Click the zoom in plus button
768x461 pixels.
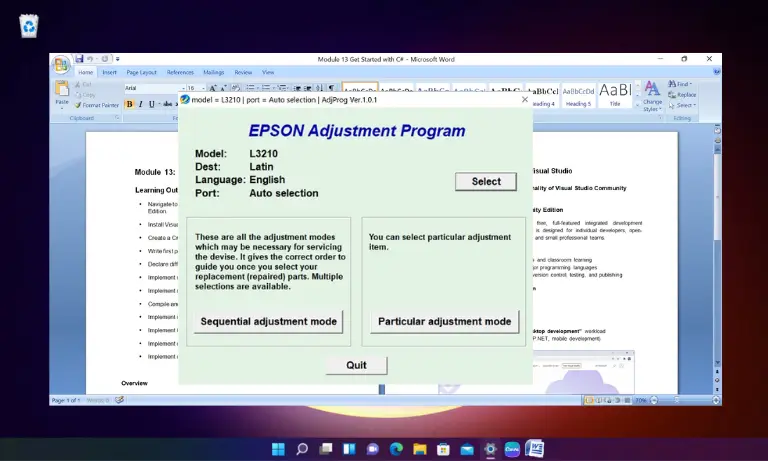point(716,400)
